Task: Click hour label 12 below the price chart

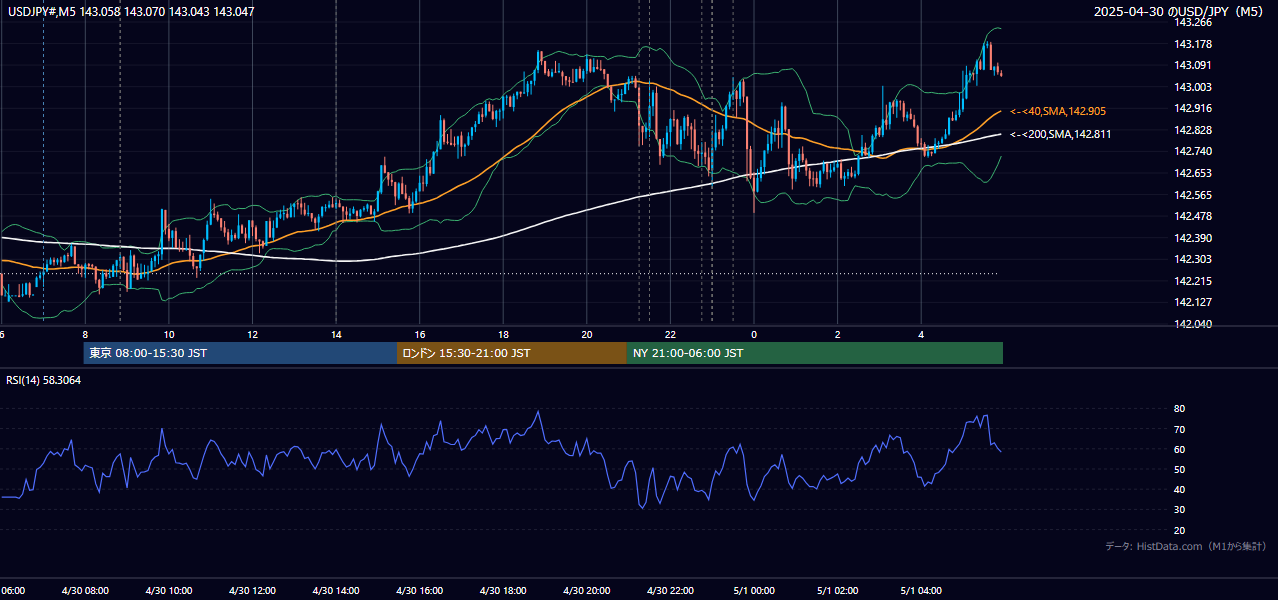Action: [252, 334]
